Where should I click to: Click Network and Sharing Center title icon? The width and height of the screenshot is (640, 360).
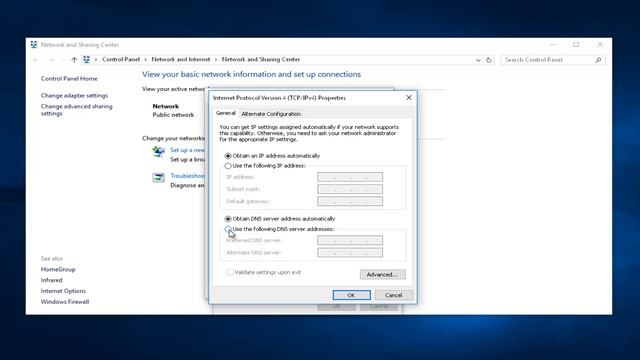[34, 44]
